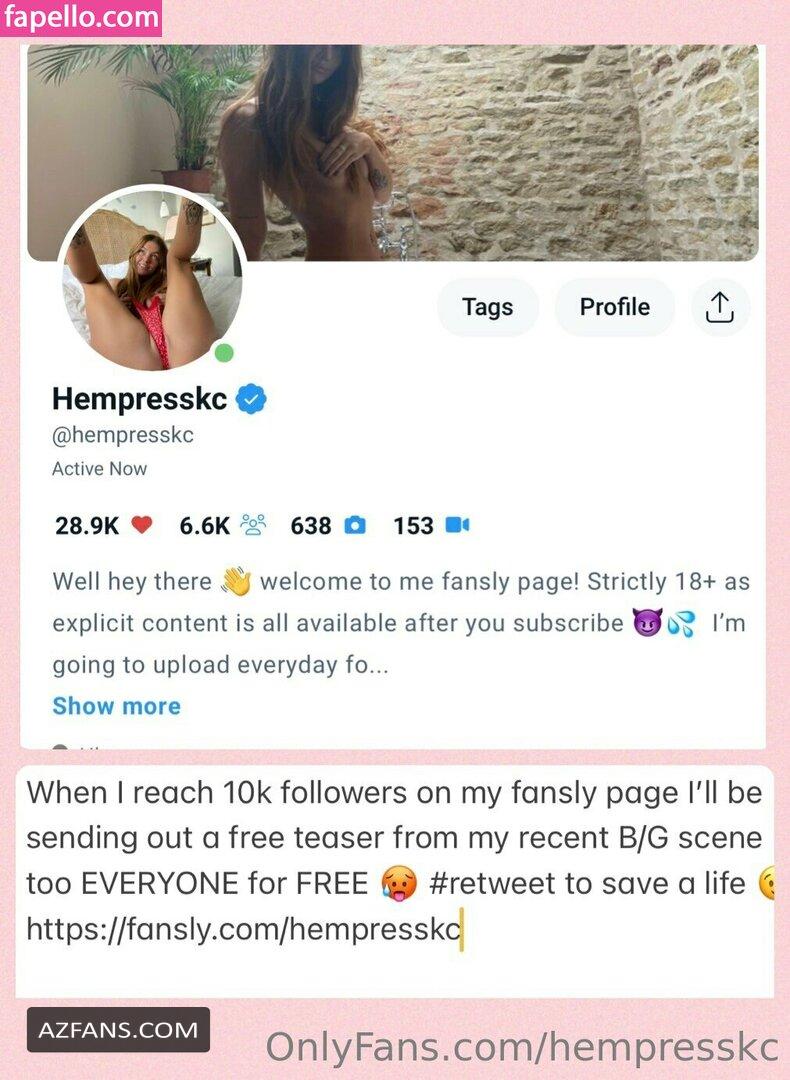Open the fansly.com/hempresskc link
The height and width of the screenshot is (1080, 790).
coord(243,928)
